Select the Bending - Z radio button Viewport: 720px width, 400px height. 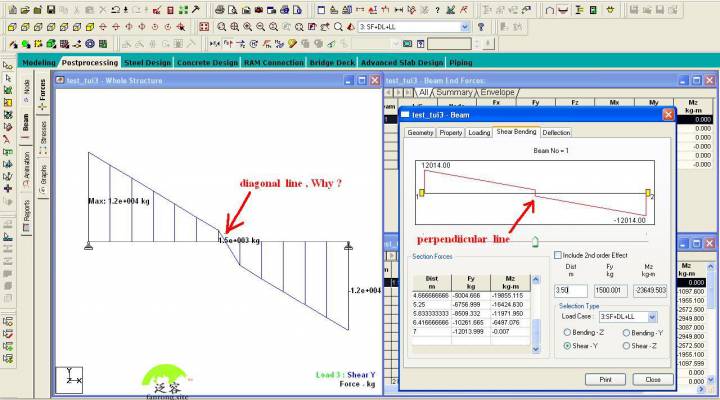566,333
